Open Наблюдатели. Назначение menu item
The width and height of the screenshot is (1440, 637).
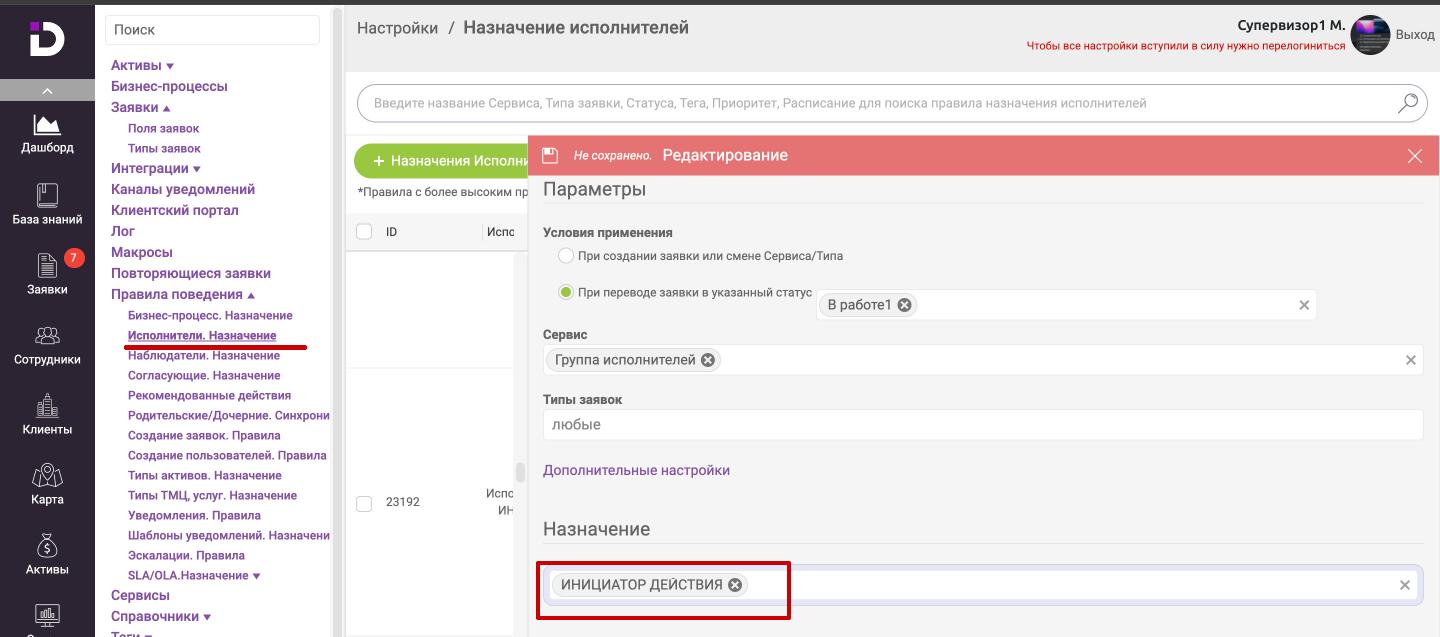pos(203,356)
